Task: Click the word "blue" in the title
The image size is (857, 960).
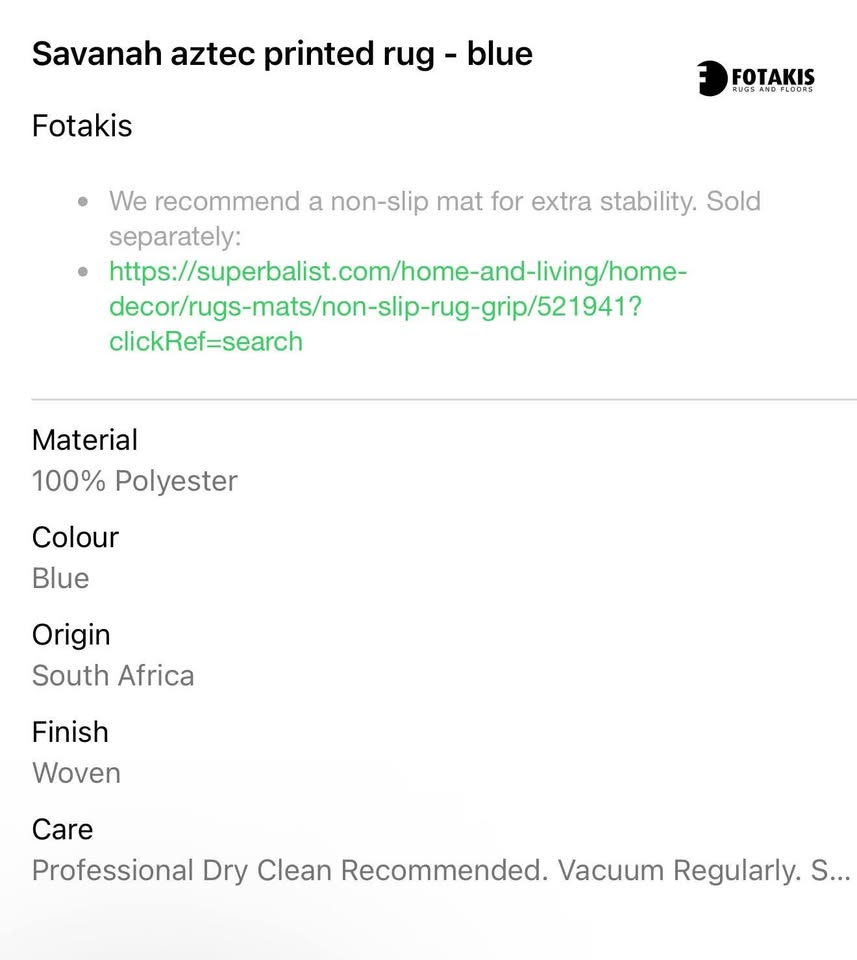Action: point(499,53)
